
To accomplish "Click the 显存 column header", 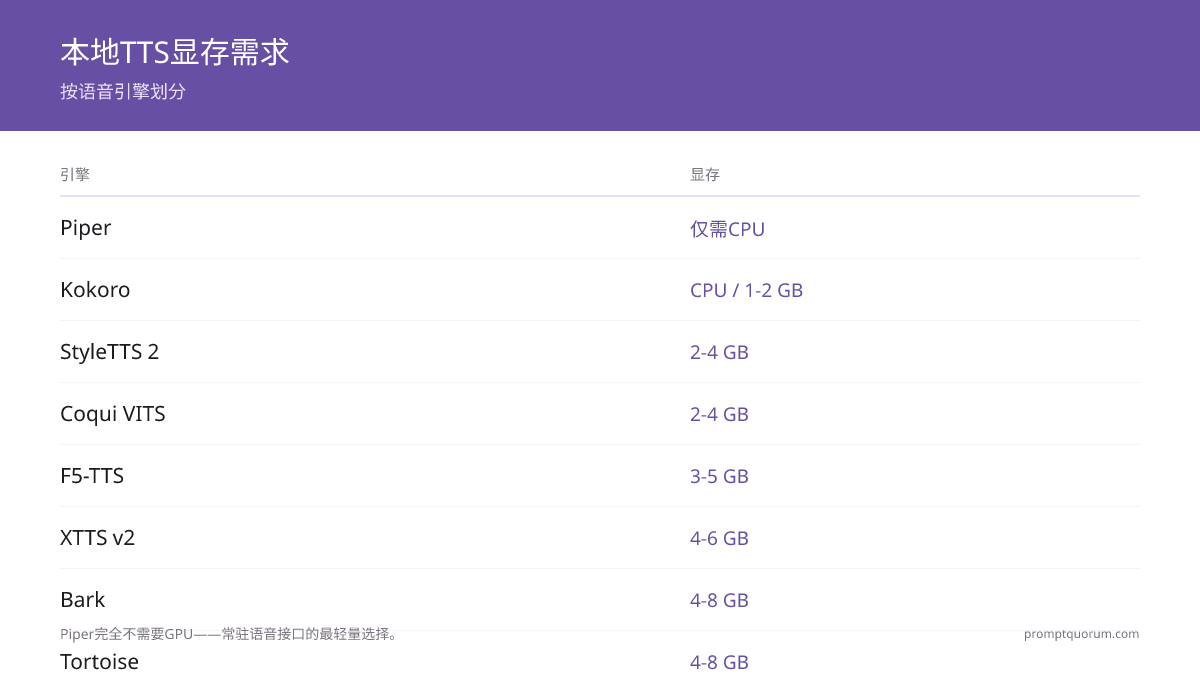I will pyautogui.click(x=705, y=175).
